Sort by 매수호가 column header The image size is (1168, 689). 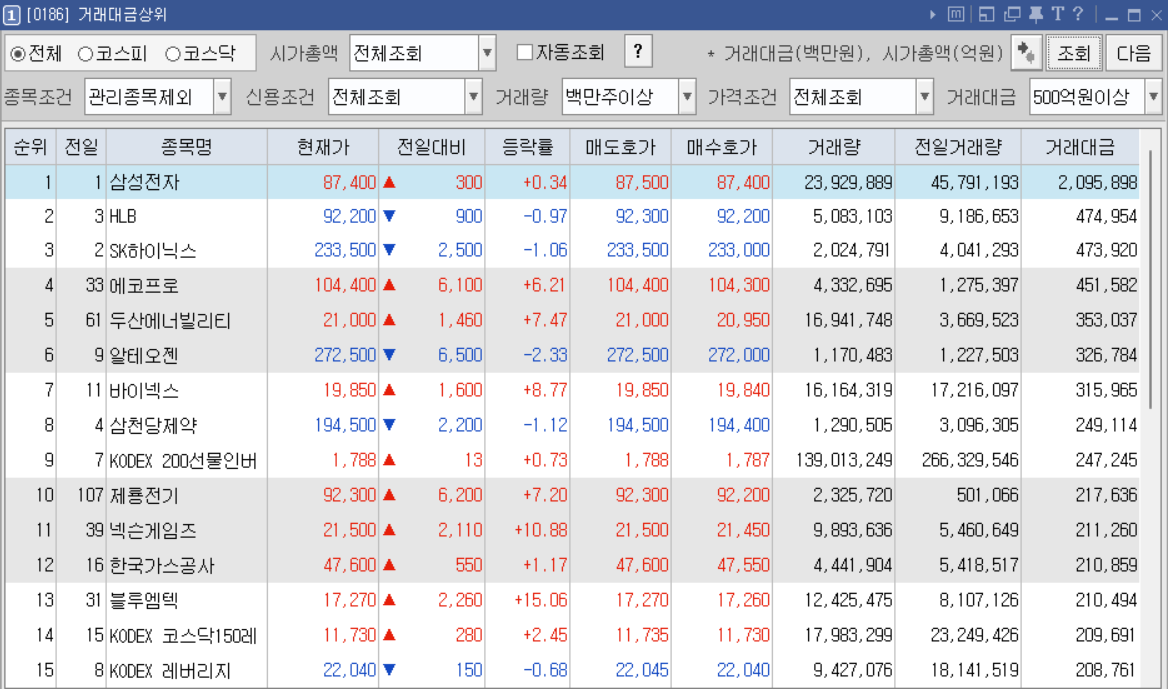point(722,147)
